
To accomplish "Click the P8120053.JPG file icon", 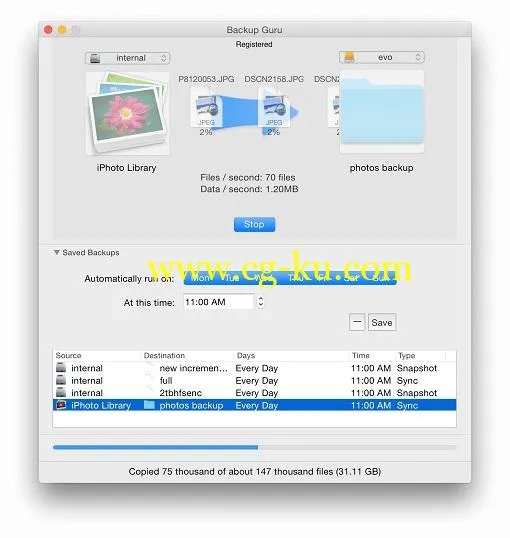I will point(206,108).
